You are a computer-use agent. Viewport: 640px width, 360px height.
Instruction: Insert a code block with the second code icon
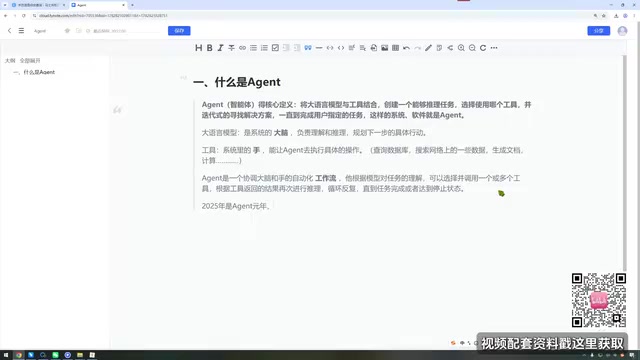341,48
